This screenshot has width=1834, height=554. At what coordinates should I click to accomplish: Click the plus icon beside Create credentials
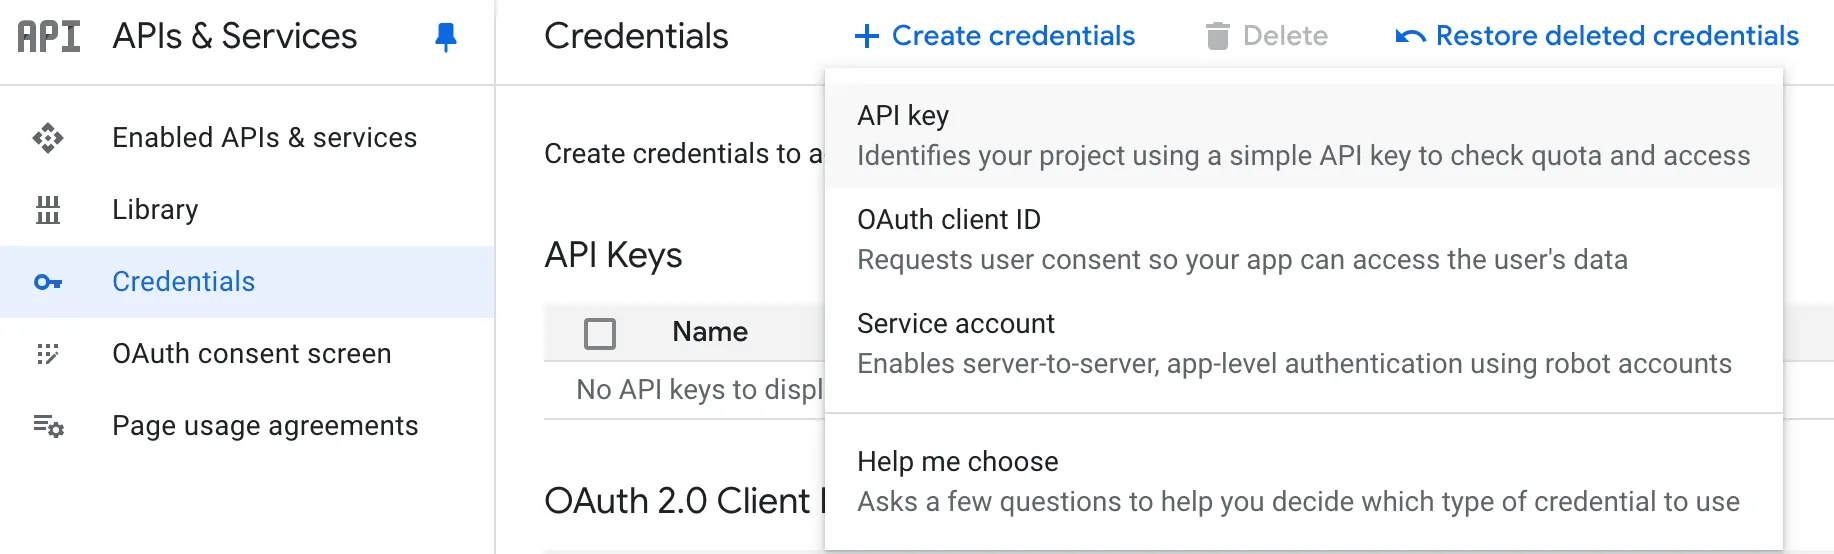click(x=866, y=37)
